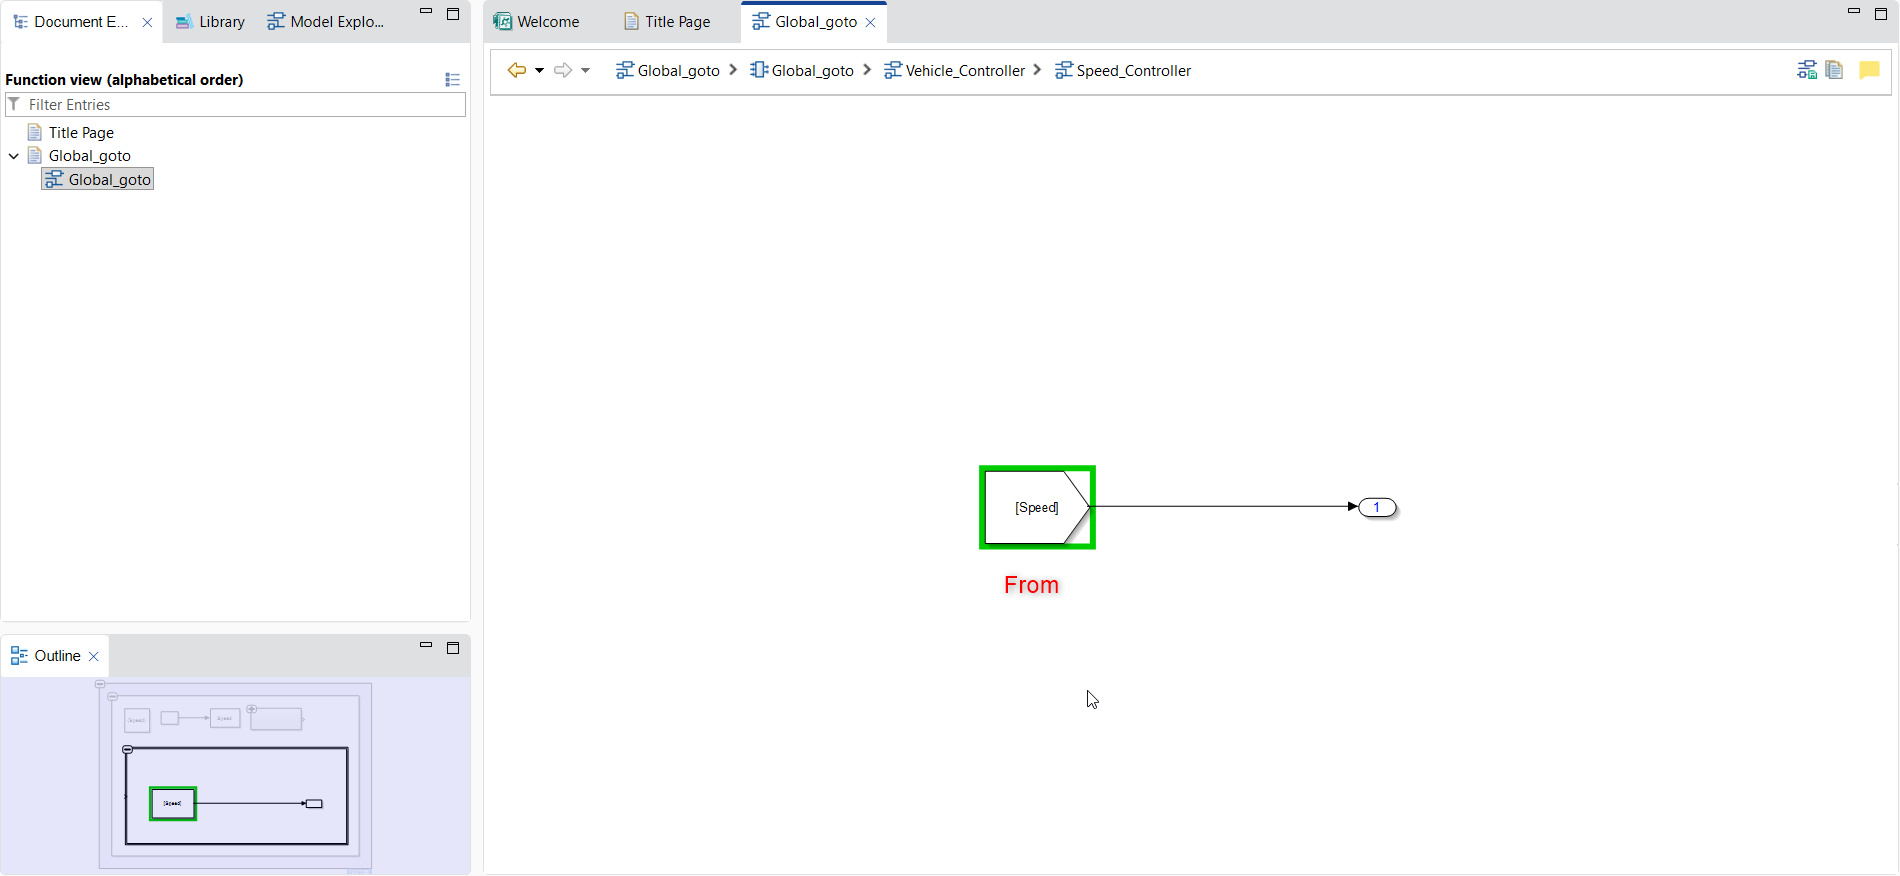Select output port 1 in the diagram
This screenshot has height=876, width=1900.
tap(1377, 507)
